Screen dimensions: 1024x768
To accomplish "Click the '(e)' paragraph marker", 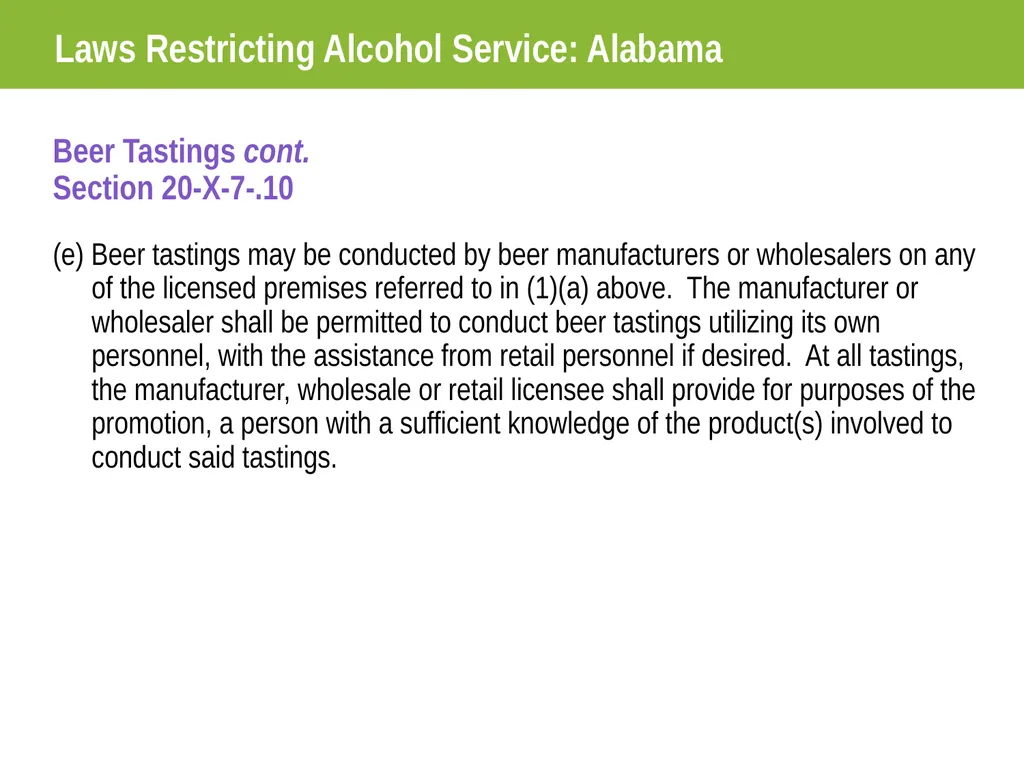I will (69, 255).
